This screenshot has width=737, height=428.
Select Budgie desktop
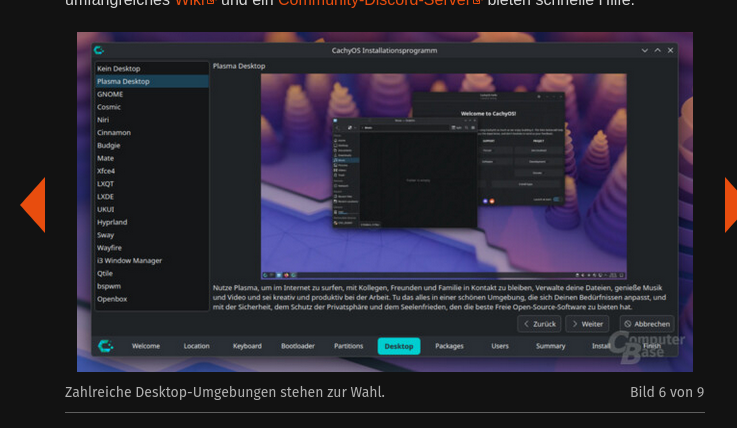click(152, 145)
